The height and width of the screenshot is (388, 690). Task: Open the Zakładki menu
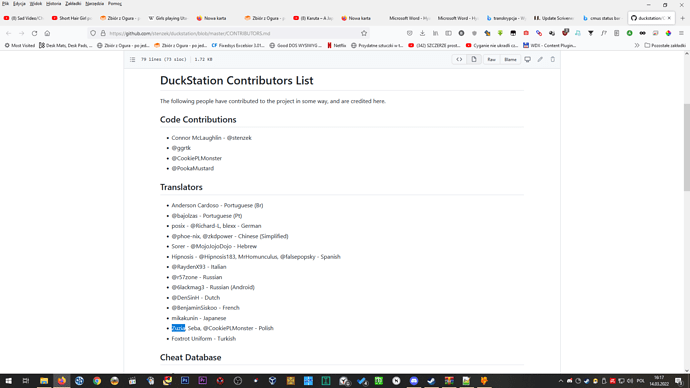point(73,4)
